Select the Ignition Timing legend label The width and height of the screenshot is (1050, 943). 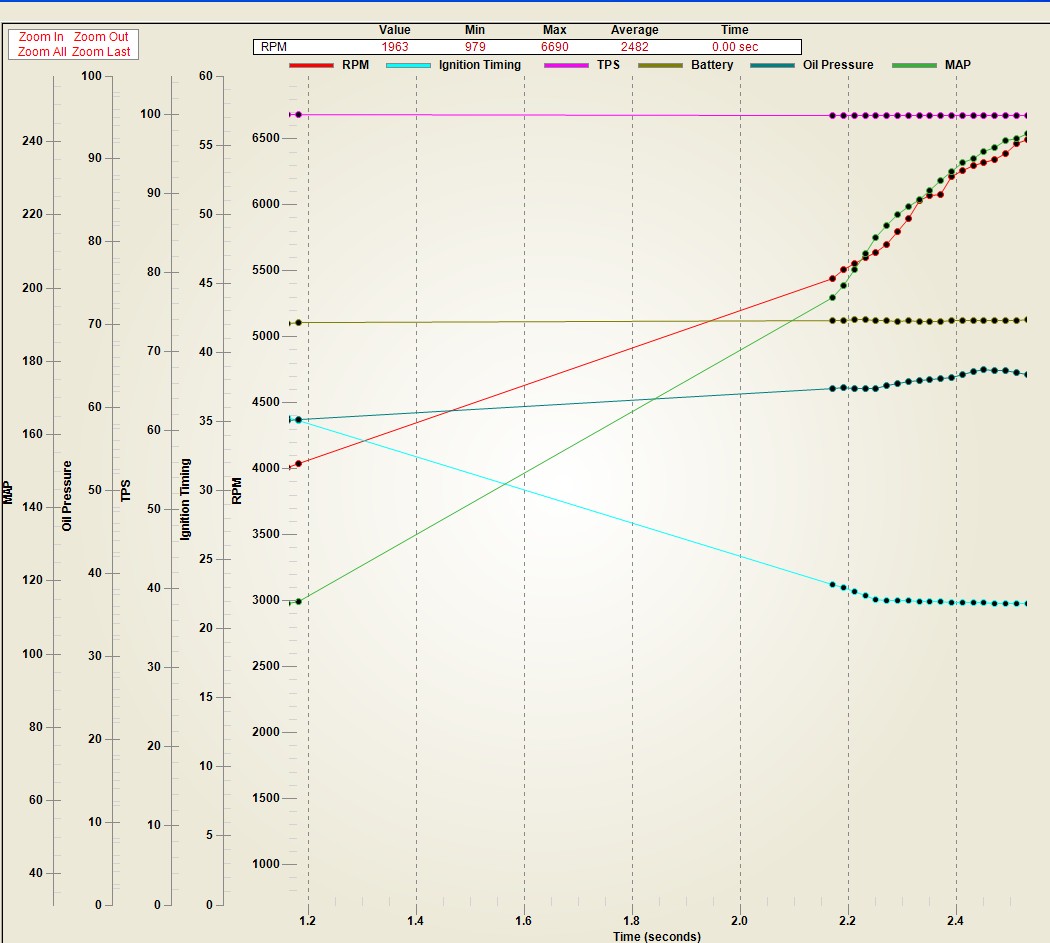[479, 65]
